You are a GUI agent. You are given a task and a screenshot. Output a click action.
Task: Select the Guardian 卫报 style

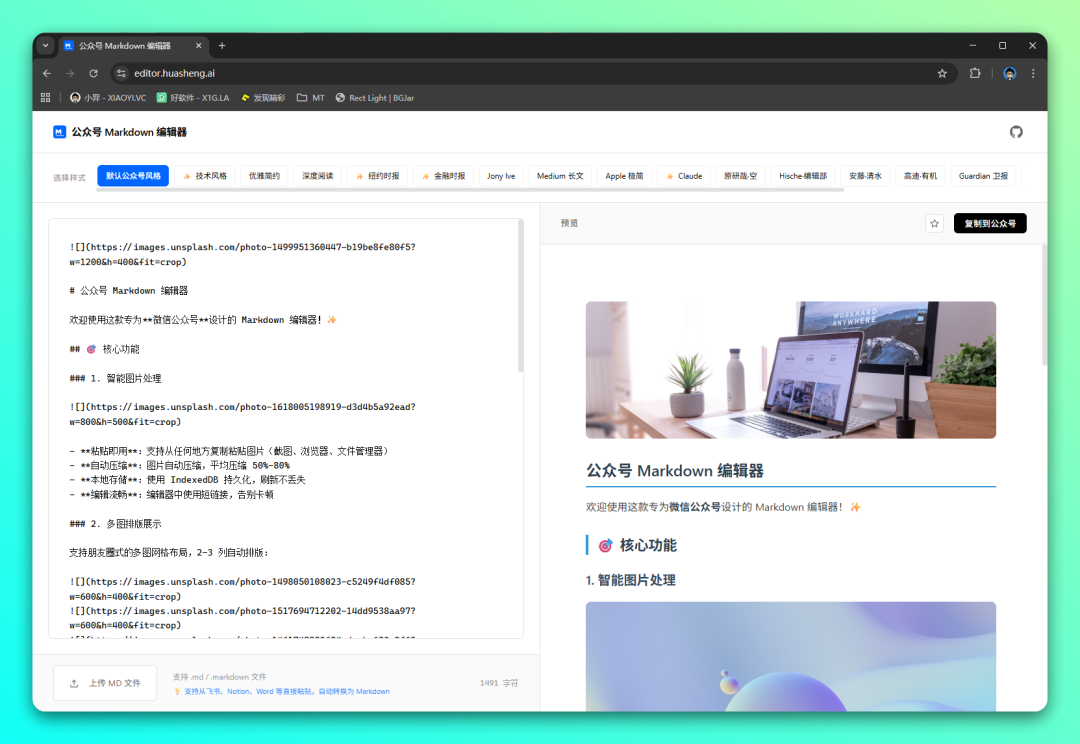983,176
